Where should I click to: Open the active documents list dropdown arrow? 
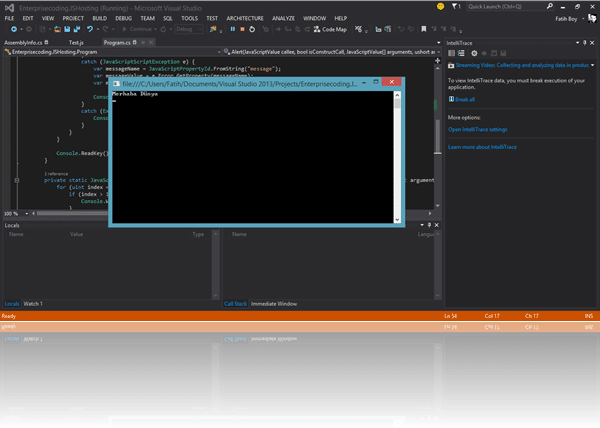[x=439, y=42]
